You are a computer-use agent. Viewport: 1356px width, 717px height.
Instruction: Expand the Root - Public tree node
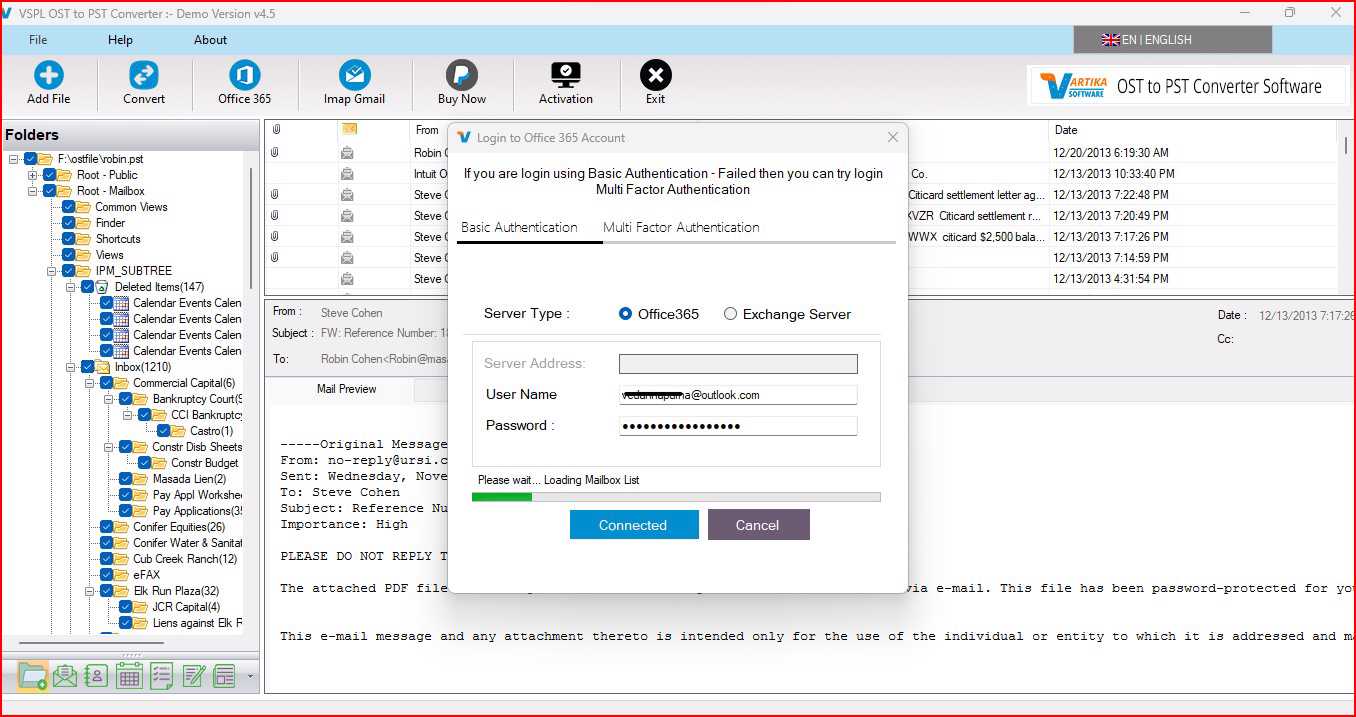[x=33, y=175]
